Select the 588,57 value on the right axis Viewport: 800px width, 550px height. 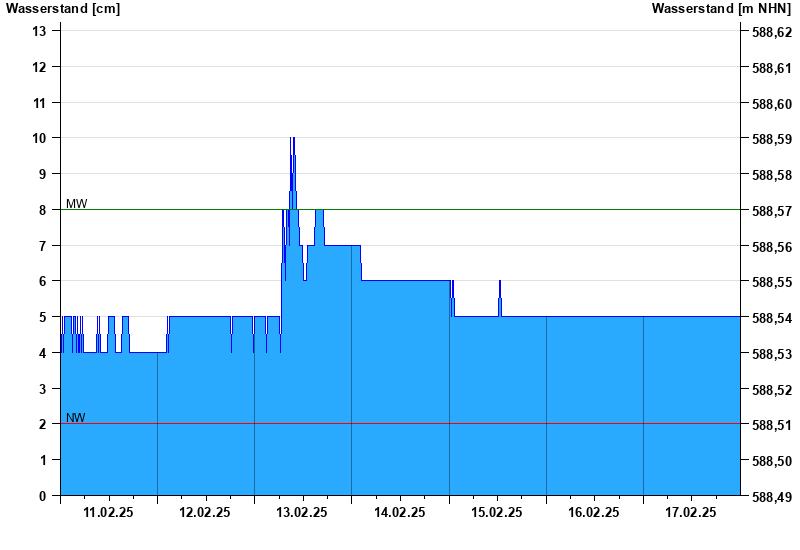pyautogui.click(x=771, y=211)
